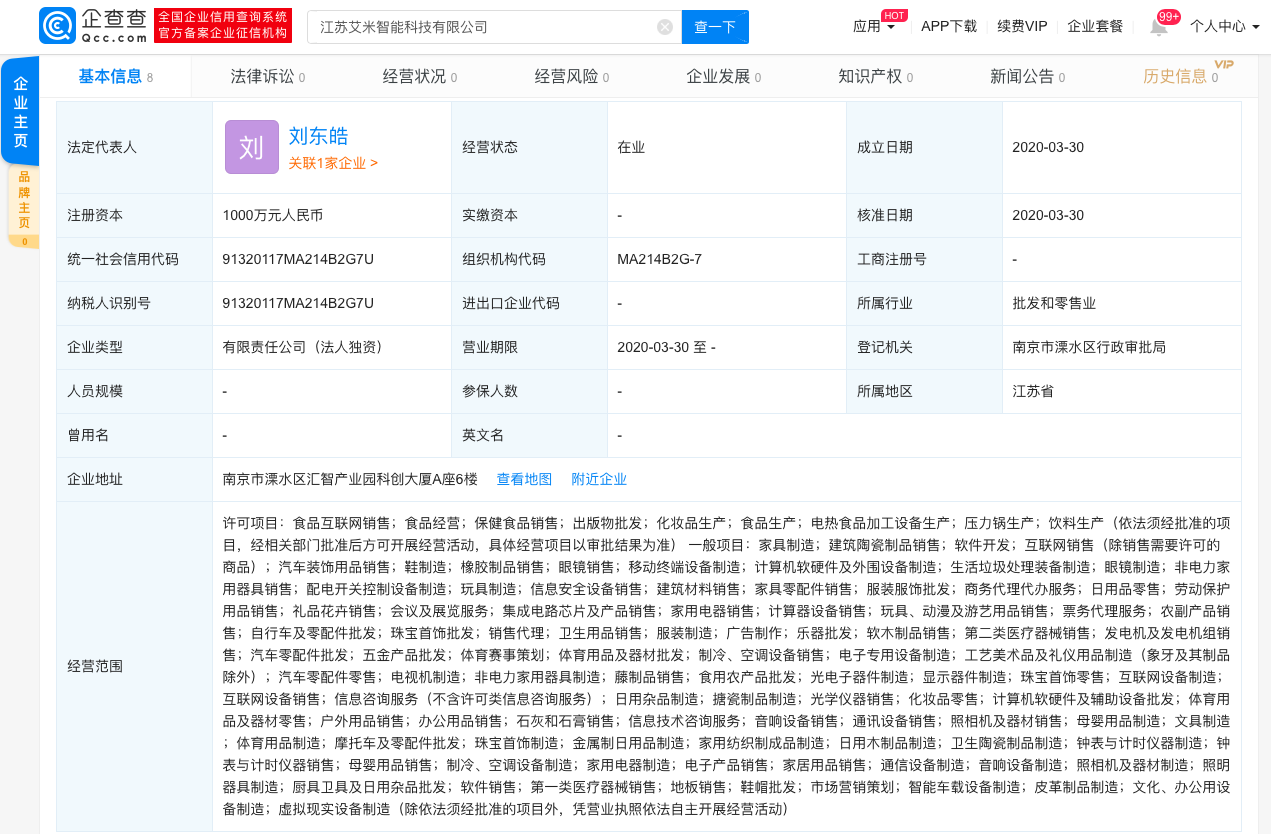Clear search box using the X icon
1271x834 pixels.
[x=665, y=27]
